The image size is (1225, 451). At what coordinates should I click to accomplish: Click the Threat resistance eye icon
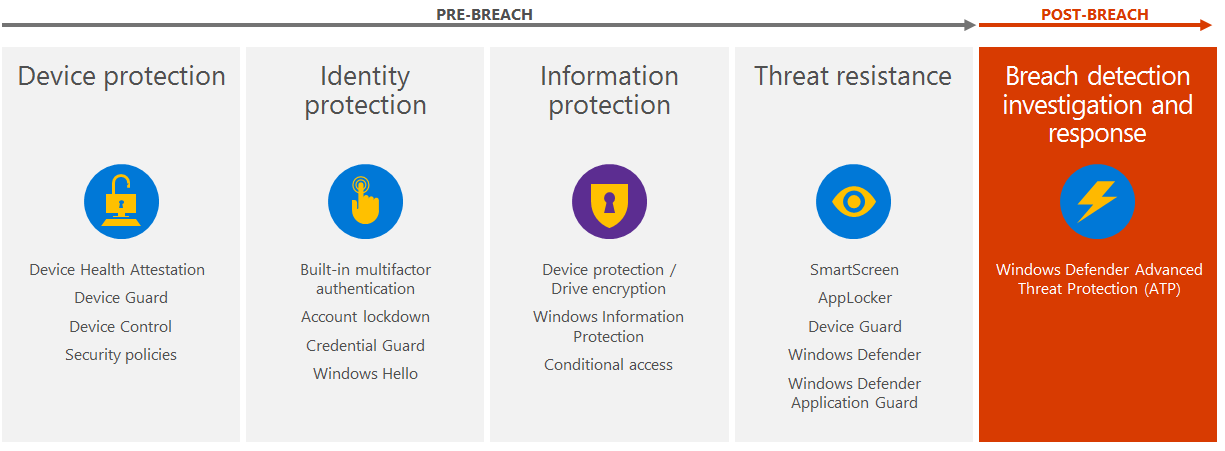(x=853, y=202)
